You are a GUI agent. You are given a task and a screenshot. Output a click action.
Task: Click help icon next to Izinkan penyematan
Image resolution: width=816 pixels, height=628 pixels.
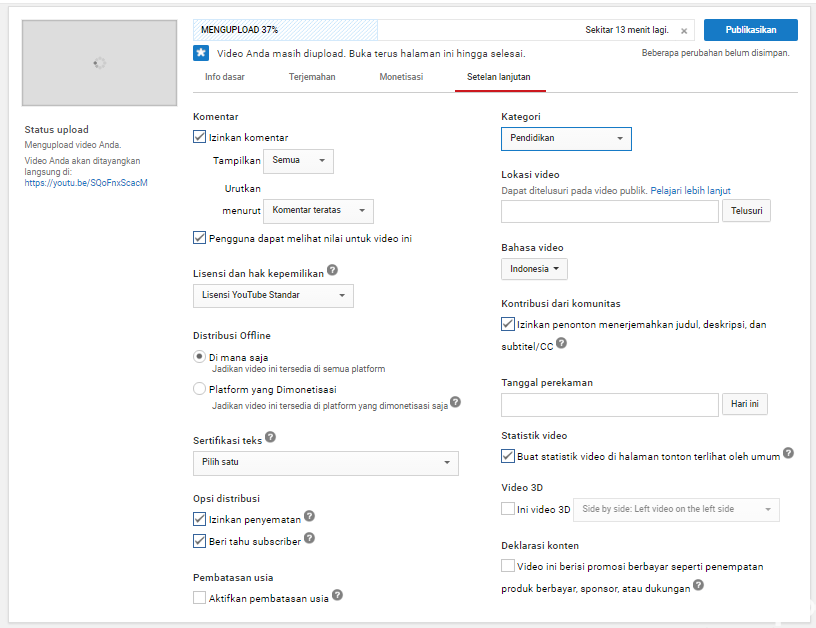pyautogui.click(x=309, y=516)
